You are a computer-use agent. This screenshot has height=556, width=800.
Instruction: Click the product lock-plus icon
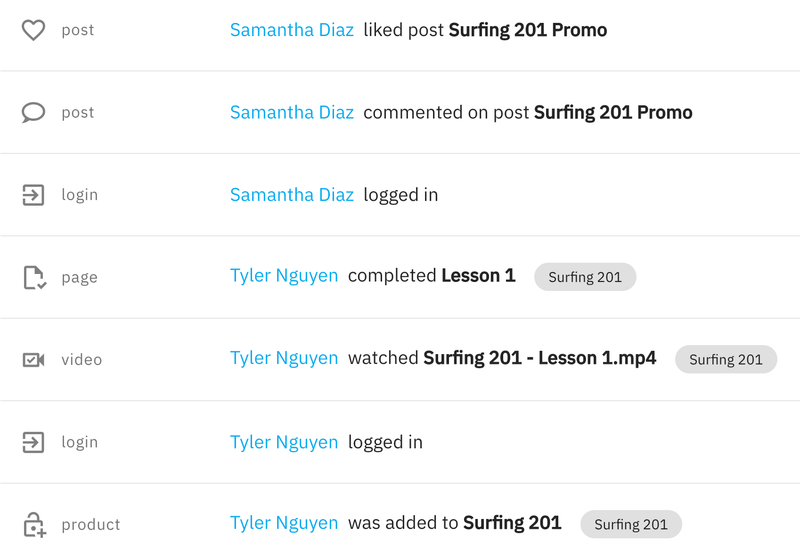[x=35, y=524]
